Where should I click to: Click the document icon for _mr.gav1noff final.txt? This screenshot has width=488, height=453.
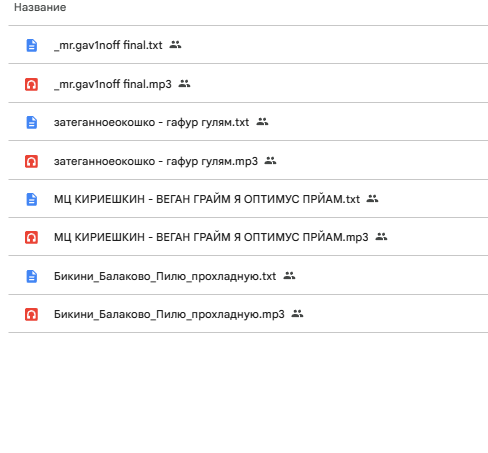coord(32,45)
